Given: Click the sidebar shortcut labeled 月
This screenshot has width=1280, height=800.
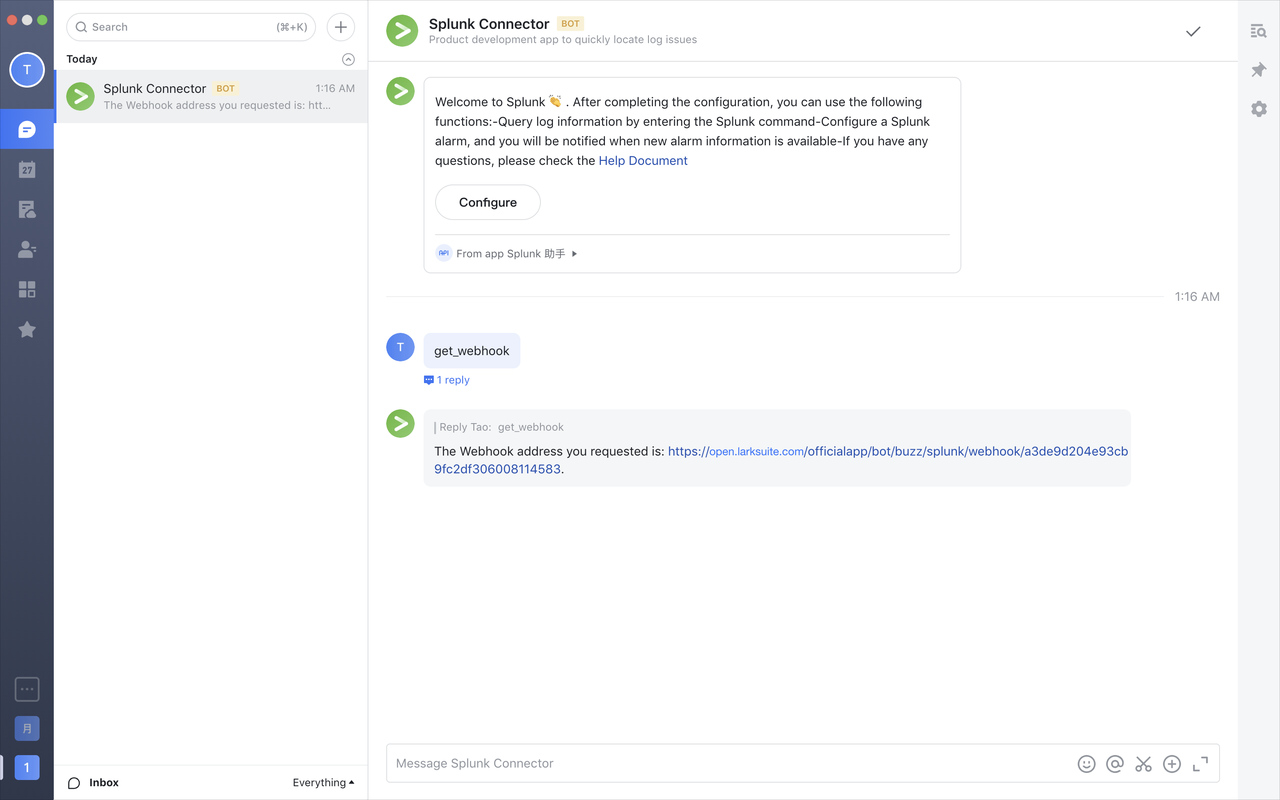Looking at the screenshot, I should tap(27, 728).
